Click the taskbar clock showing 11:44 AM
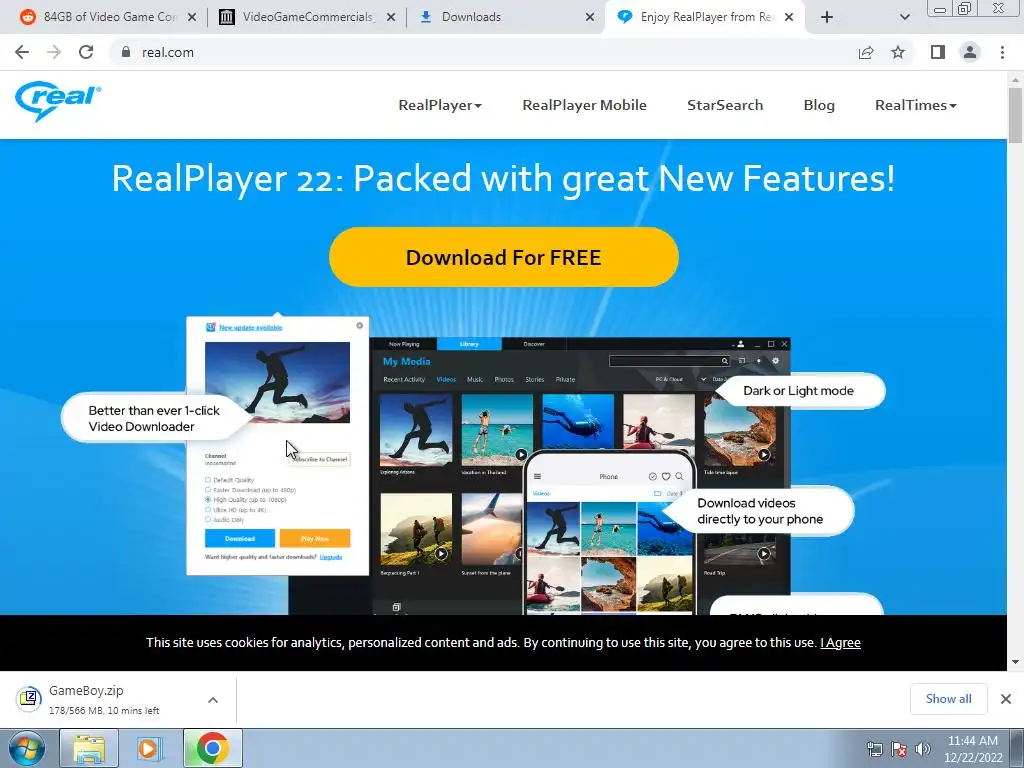The image size is (1024, 768). click(x=972, y=749)
